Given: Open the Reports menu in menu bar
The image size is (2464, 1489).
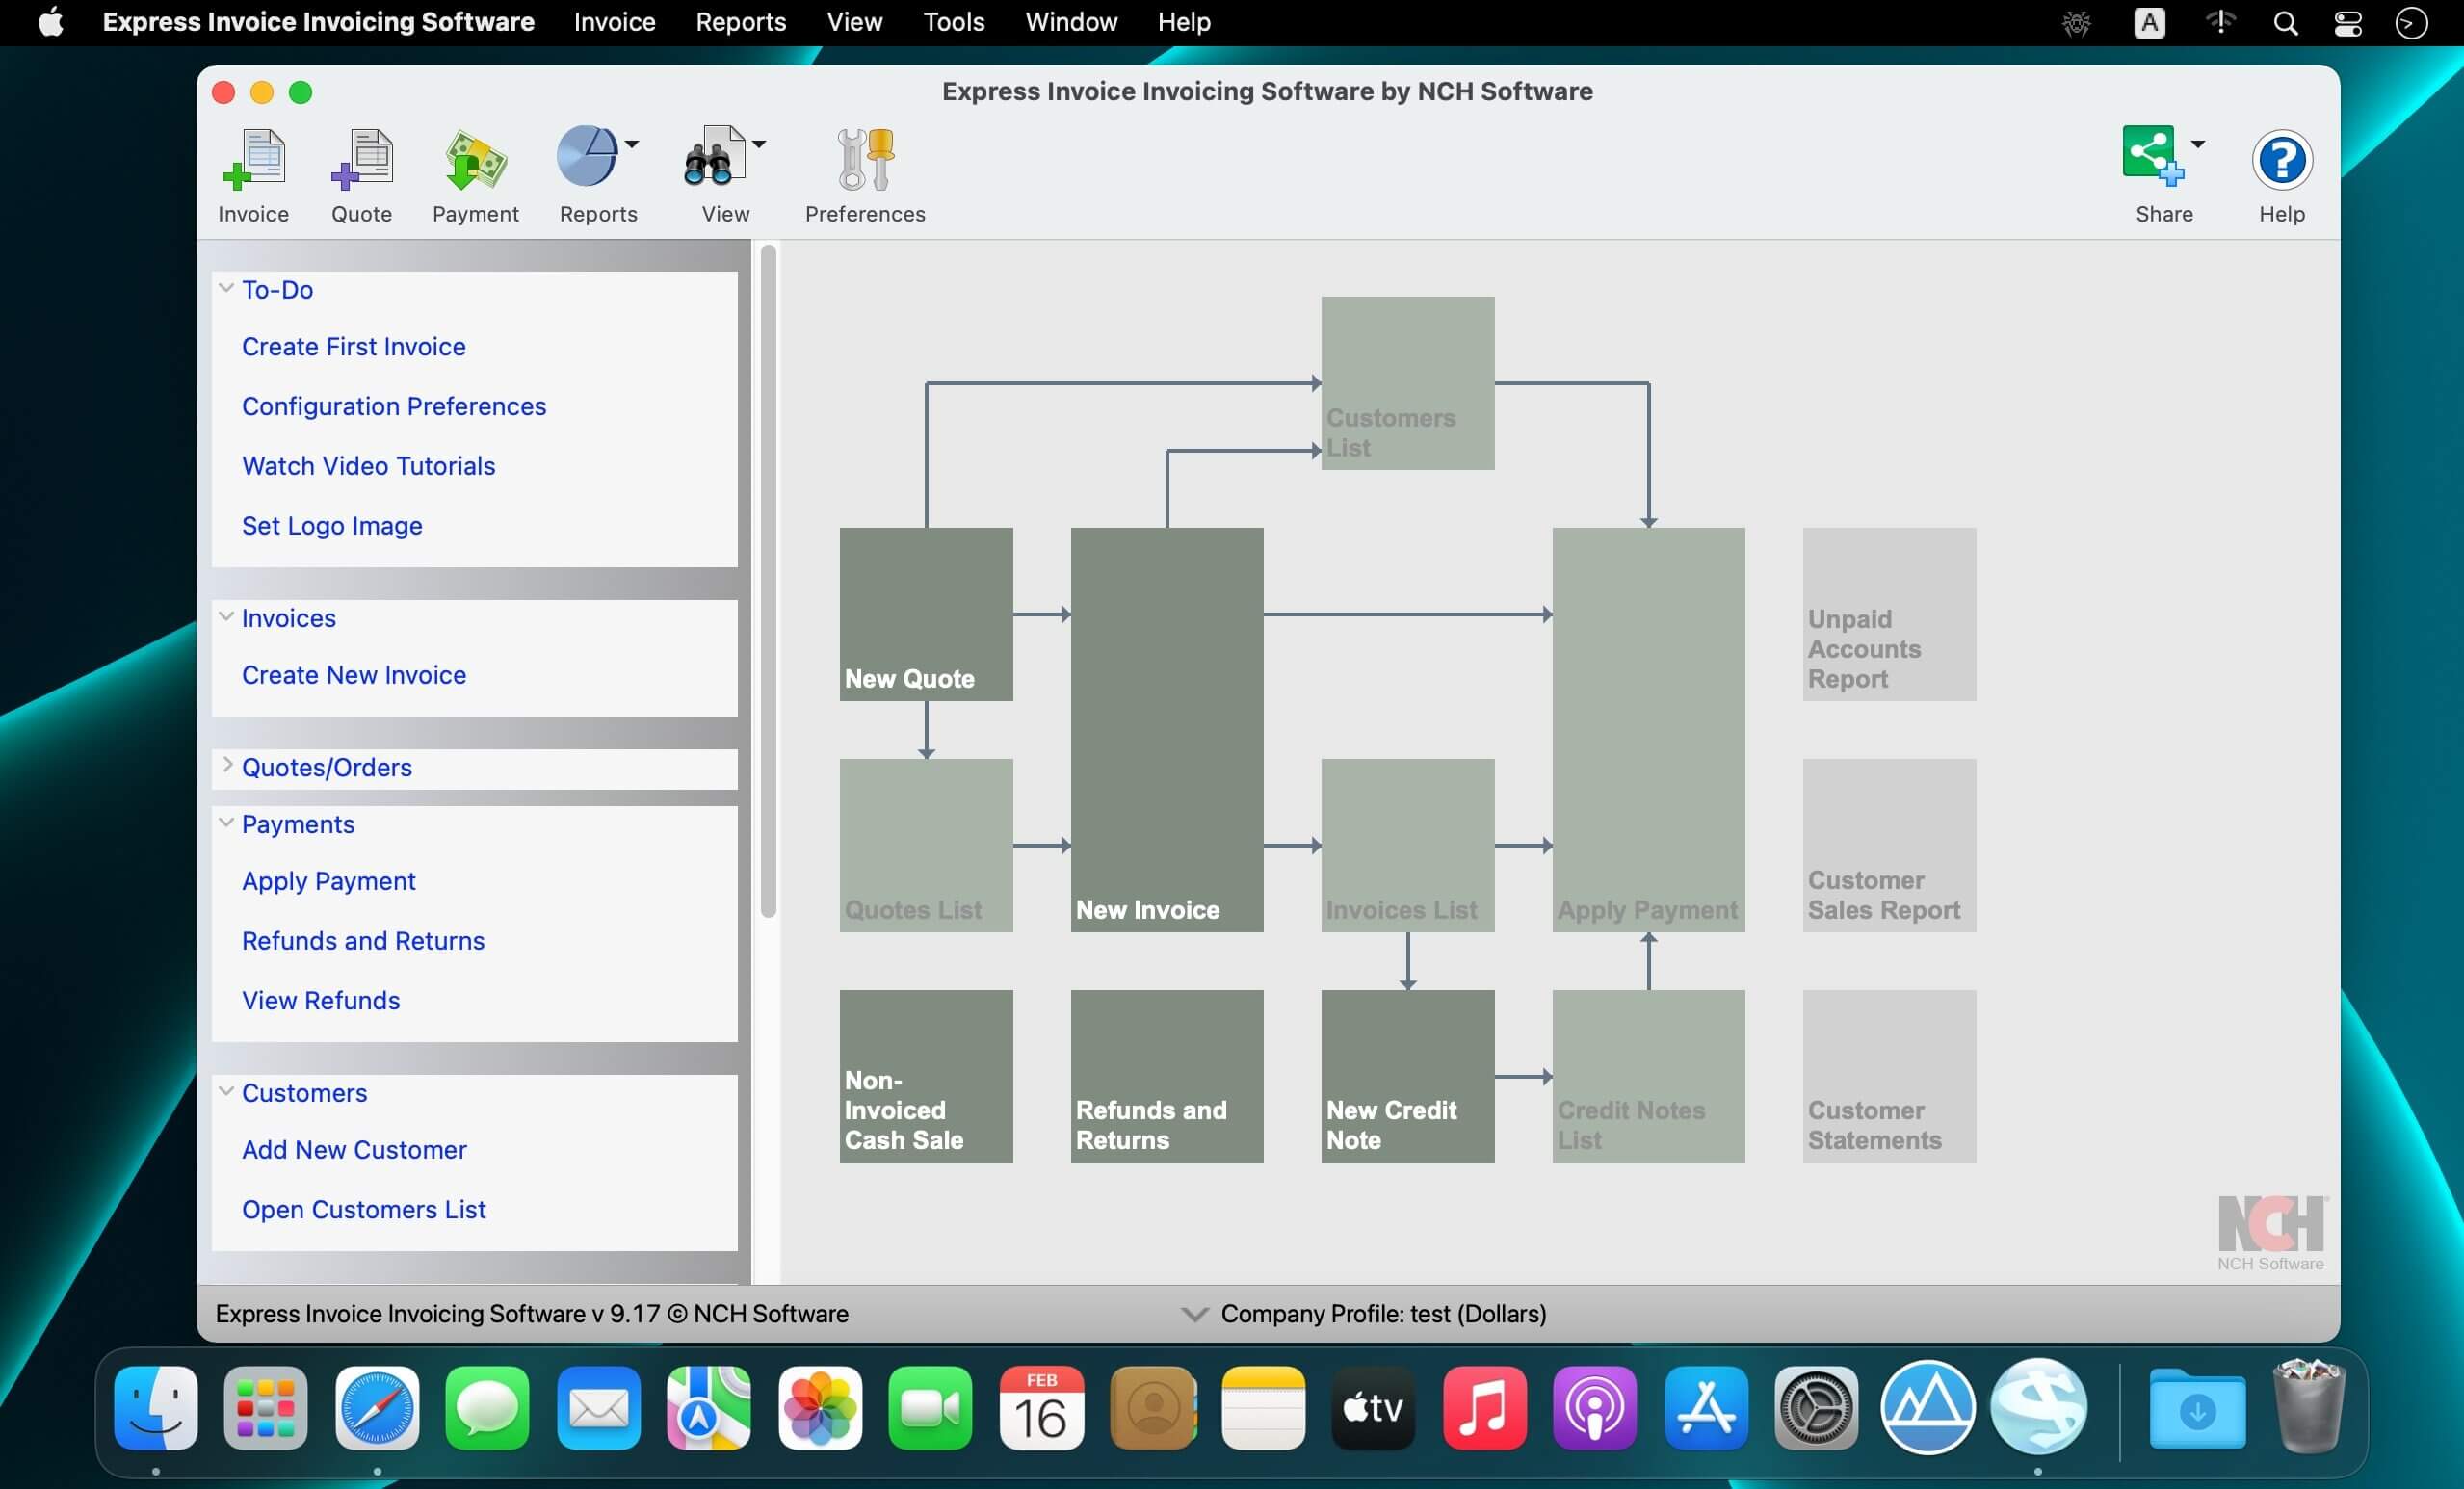Looking at the screenshot, I should coord(741,22).
